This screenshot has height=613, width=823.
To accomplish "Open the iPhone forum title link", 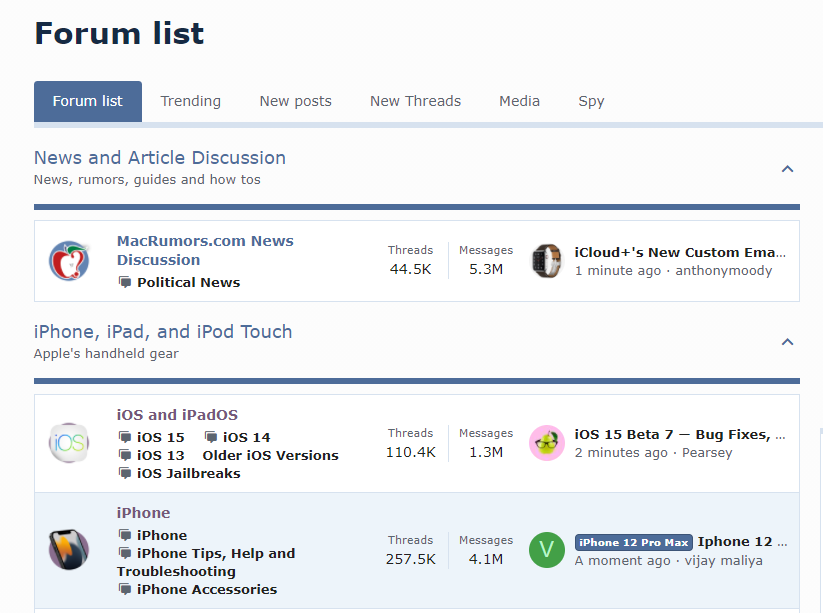I will [143, 513].
